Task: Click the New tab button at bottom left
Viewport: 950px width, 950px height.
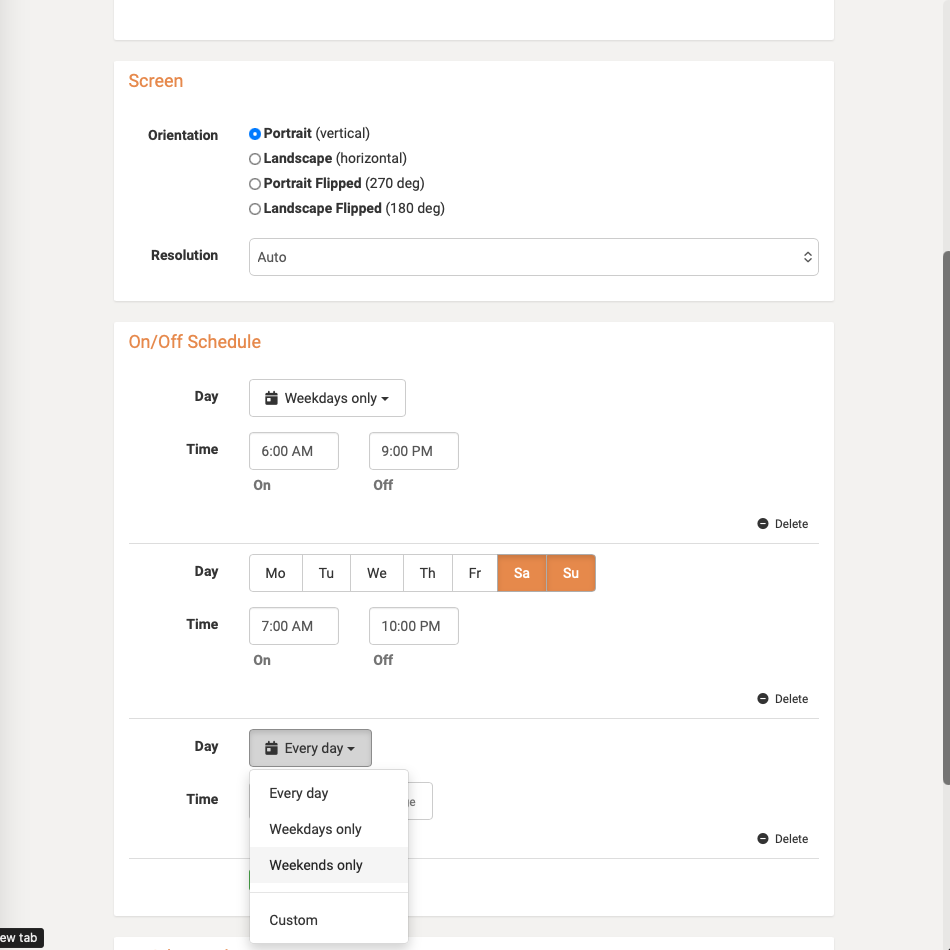Action: pos(18,938)
